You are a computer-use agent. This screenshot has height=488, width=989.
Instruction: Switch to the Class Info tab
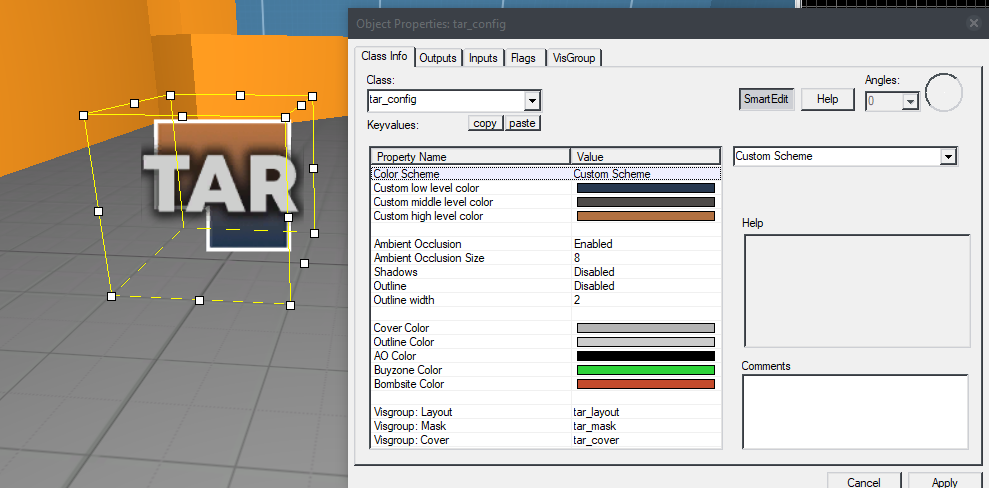pos(384,56)
